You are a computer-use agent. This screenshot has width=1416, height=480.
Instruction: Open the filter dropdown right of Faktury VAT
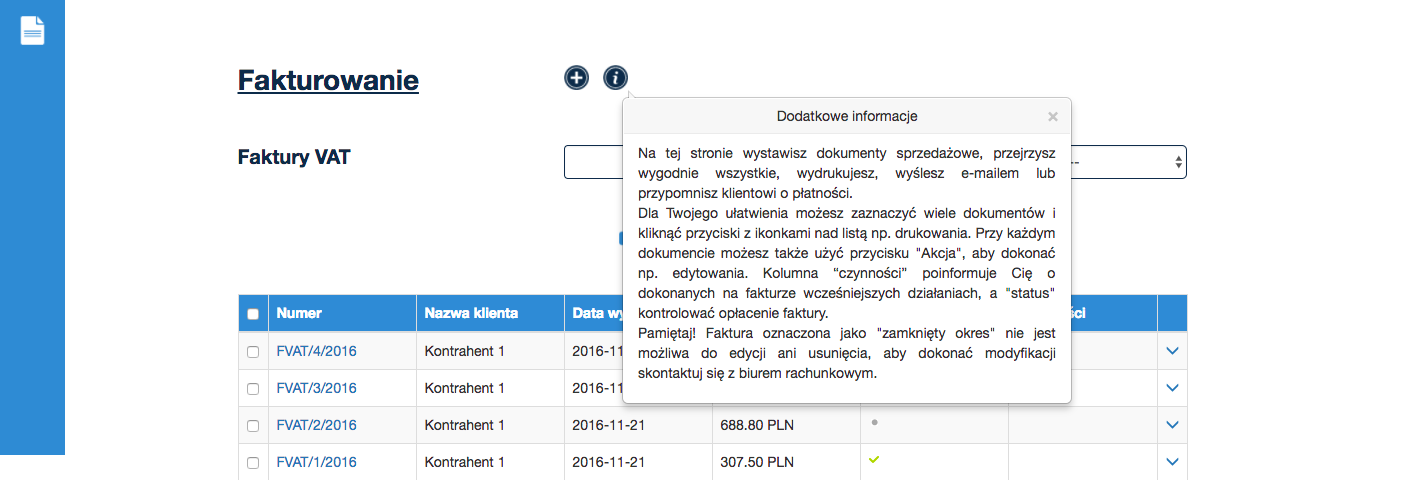pos(1130,162)
